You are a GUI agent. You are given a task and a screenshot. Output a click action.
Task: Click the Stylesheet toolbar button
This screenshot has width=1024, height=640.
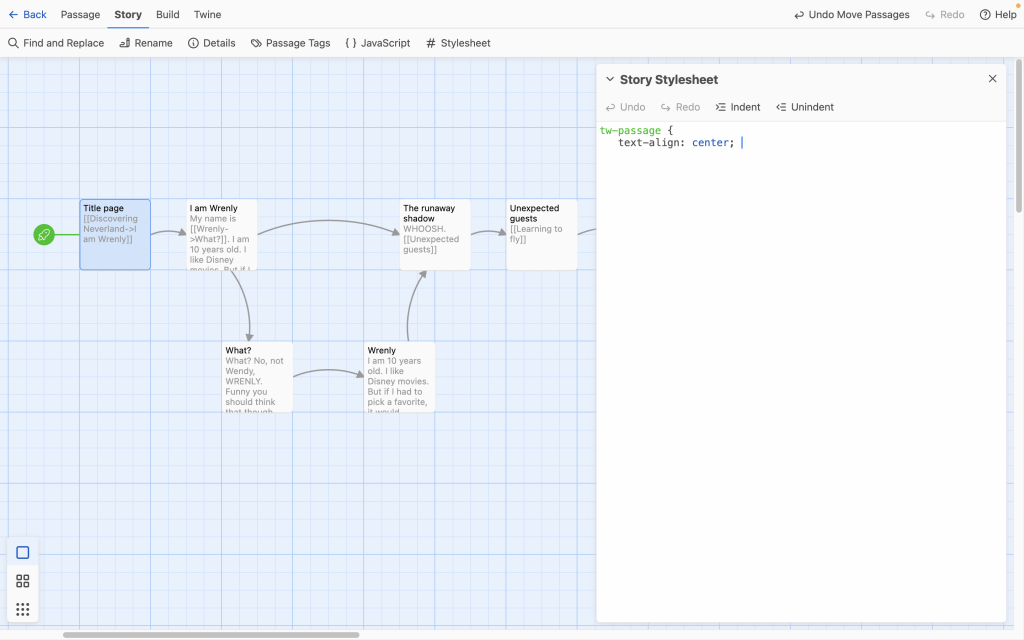[x=458, y=43]
